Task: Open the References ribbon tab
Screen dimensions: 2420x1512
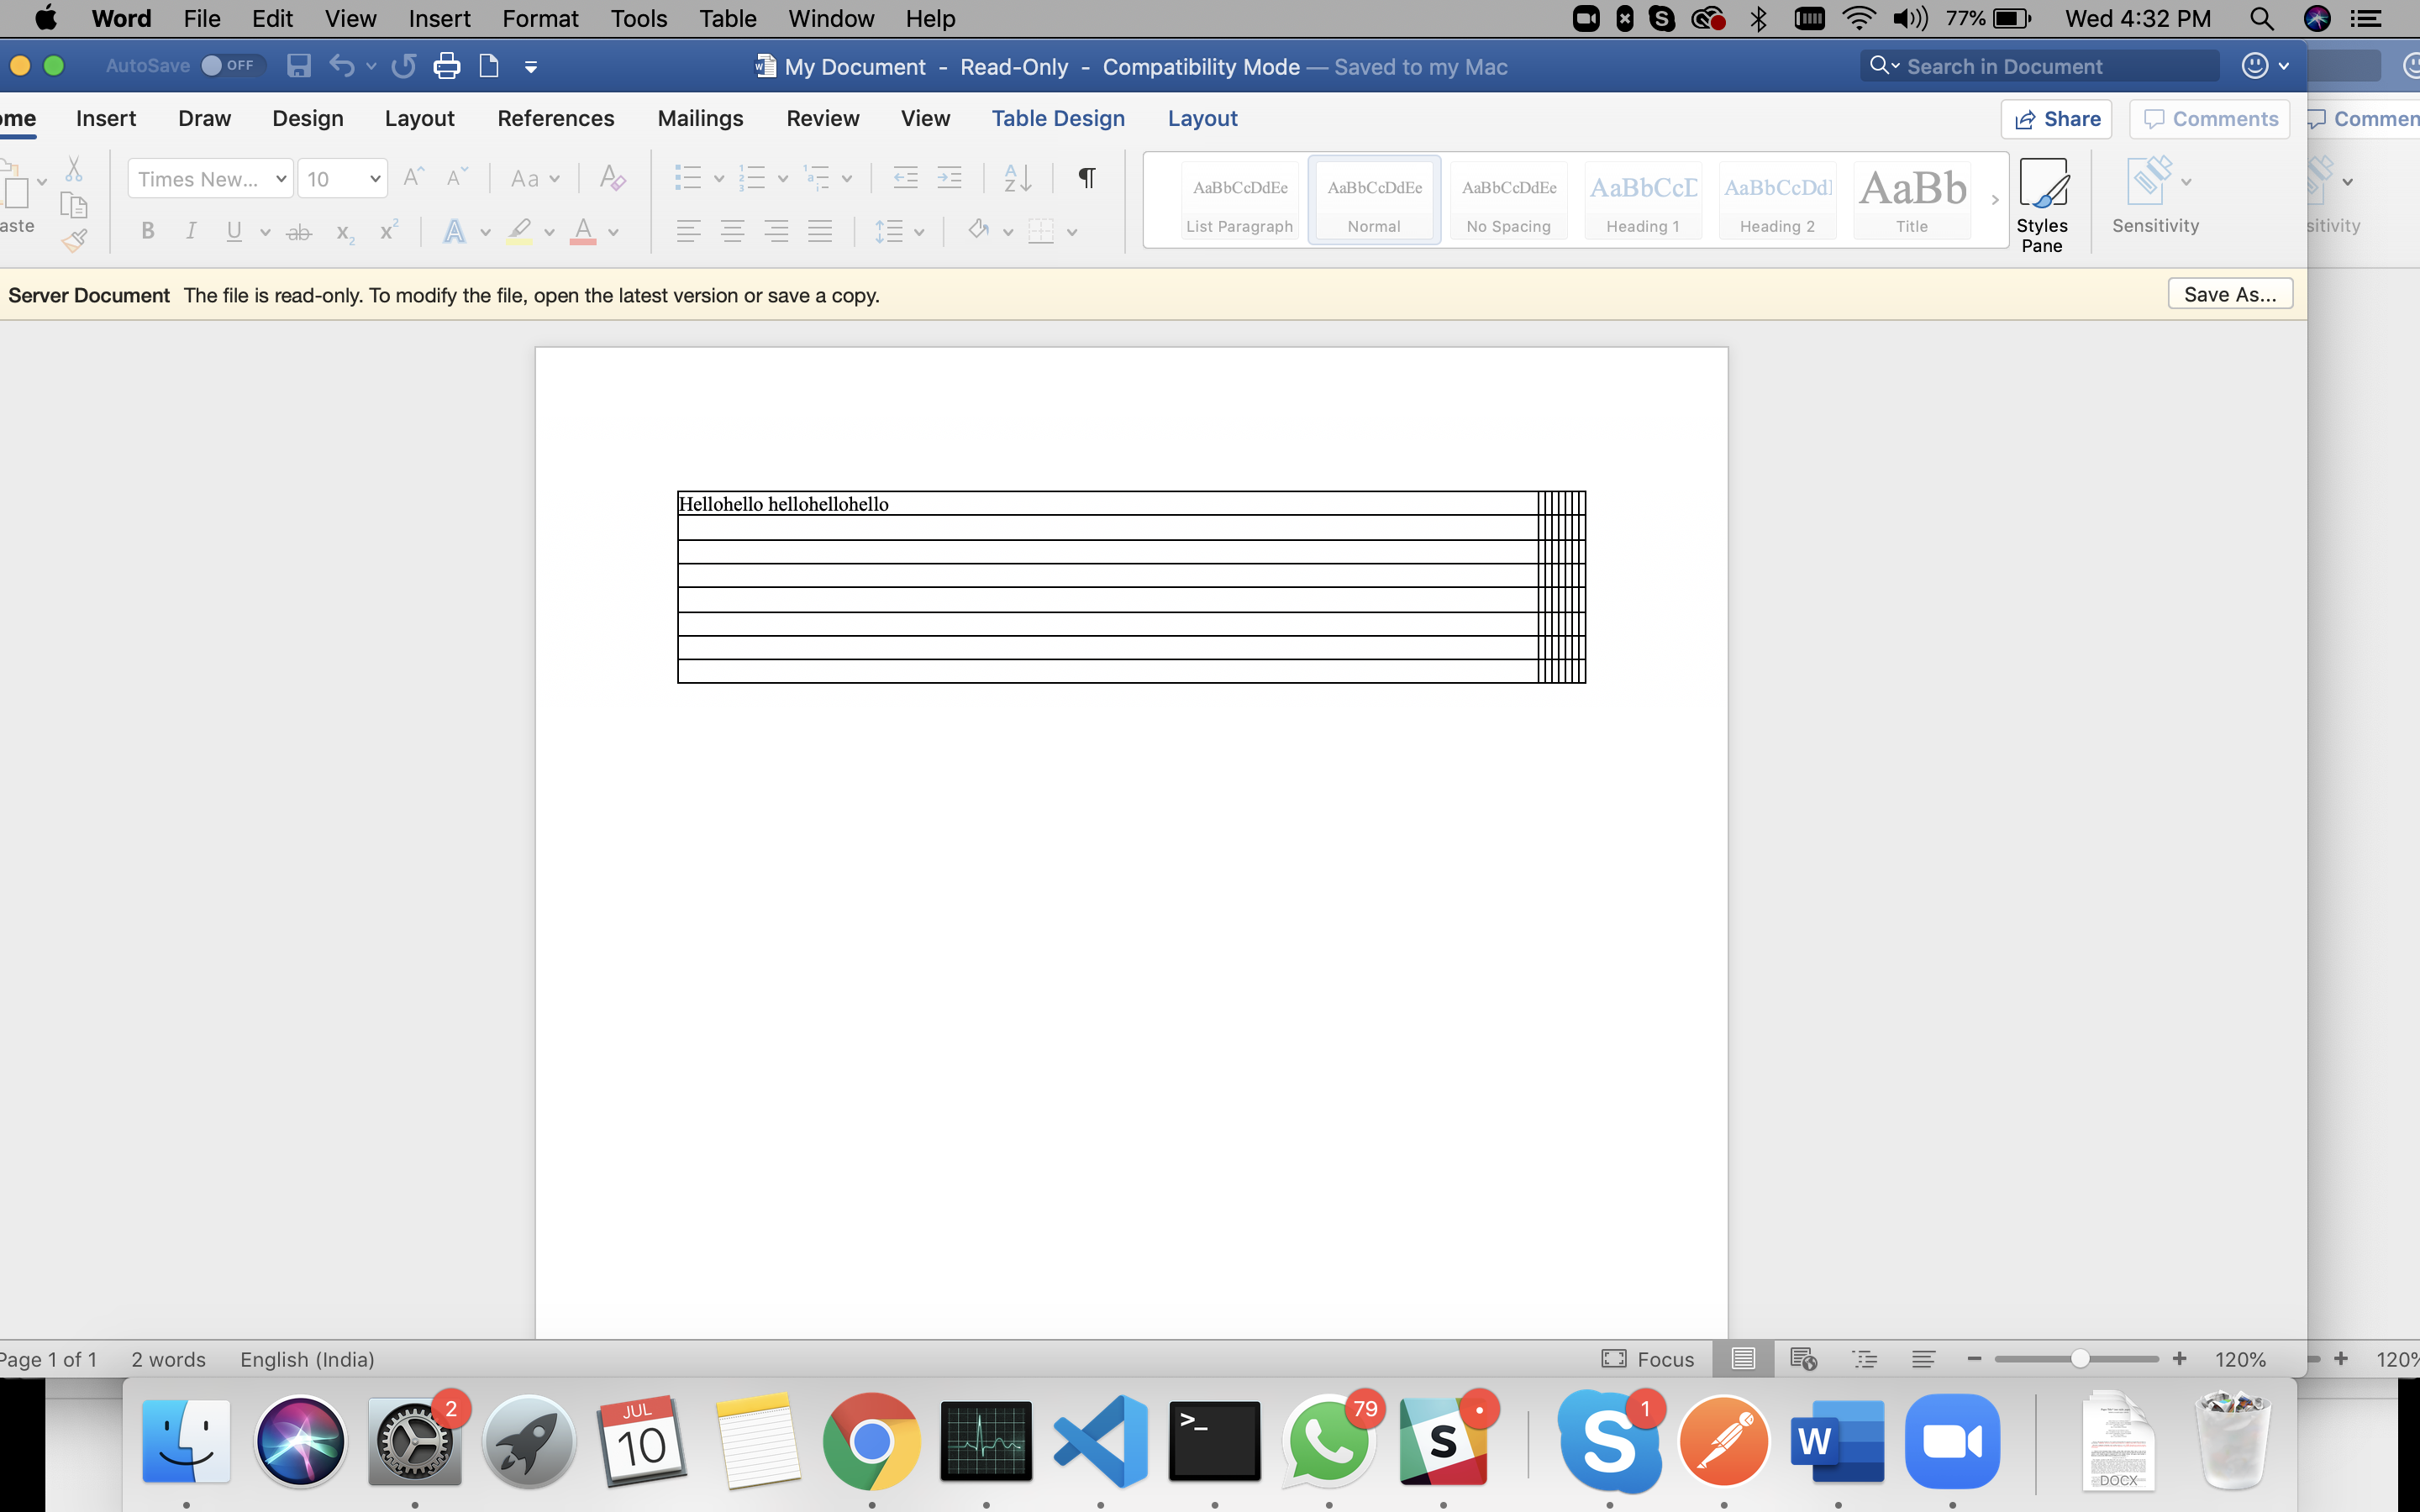Action: [556, 118]
